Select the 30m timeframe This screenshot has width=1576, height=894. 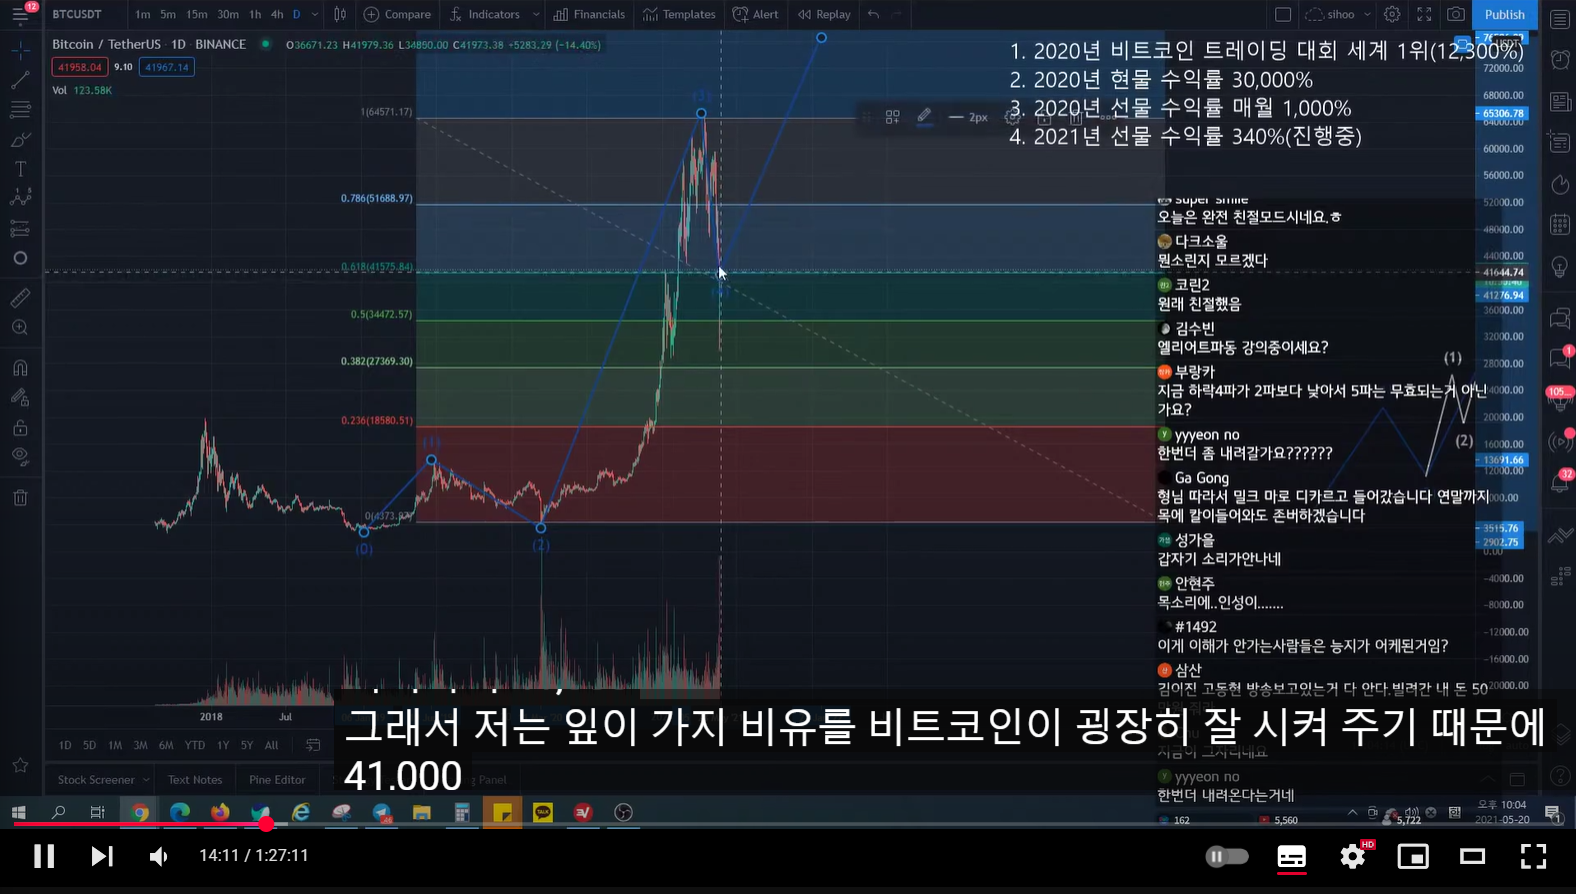(228, 14)
